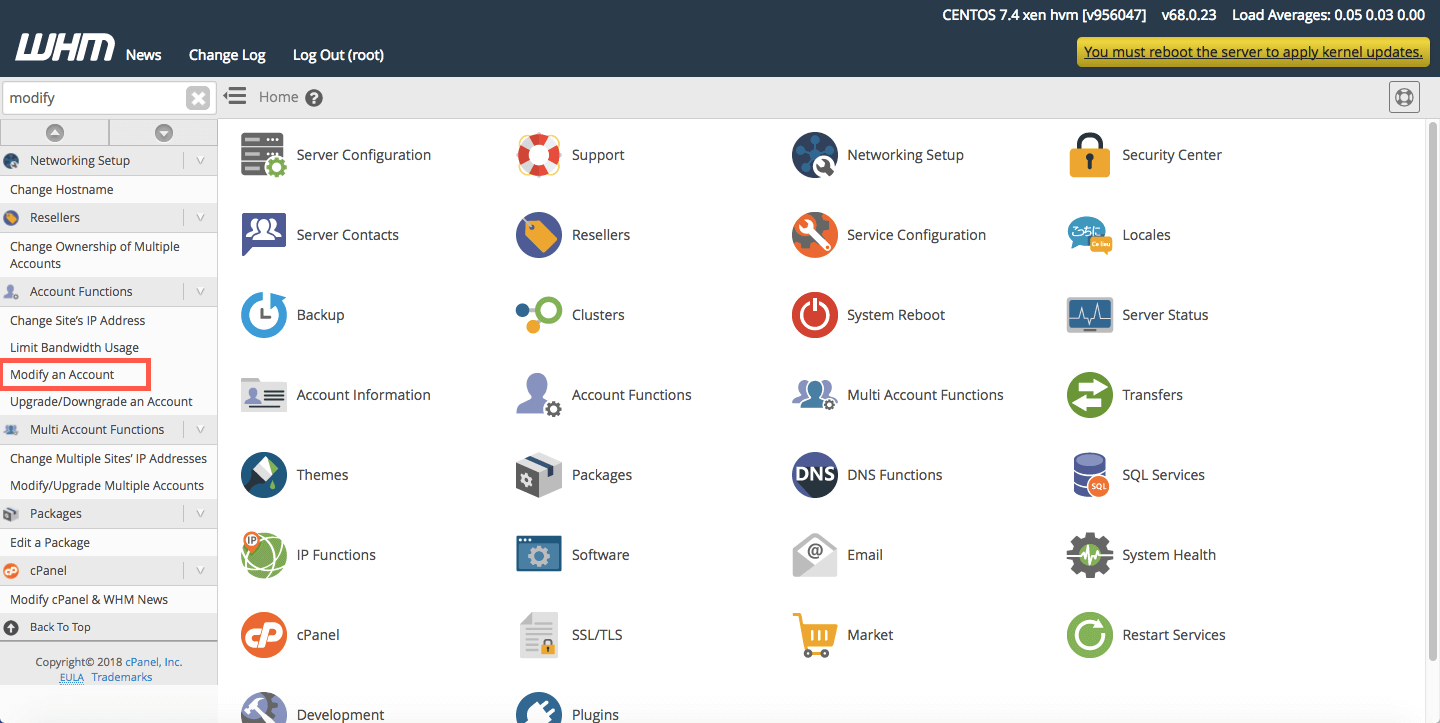Go to Home breadcrumb
This screenshot has height=723, width=1440.
(278, 97)
